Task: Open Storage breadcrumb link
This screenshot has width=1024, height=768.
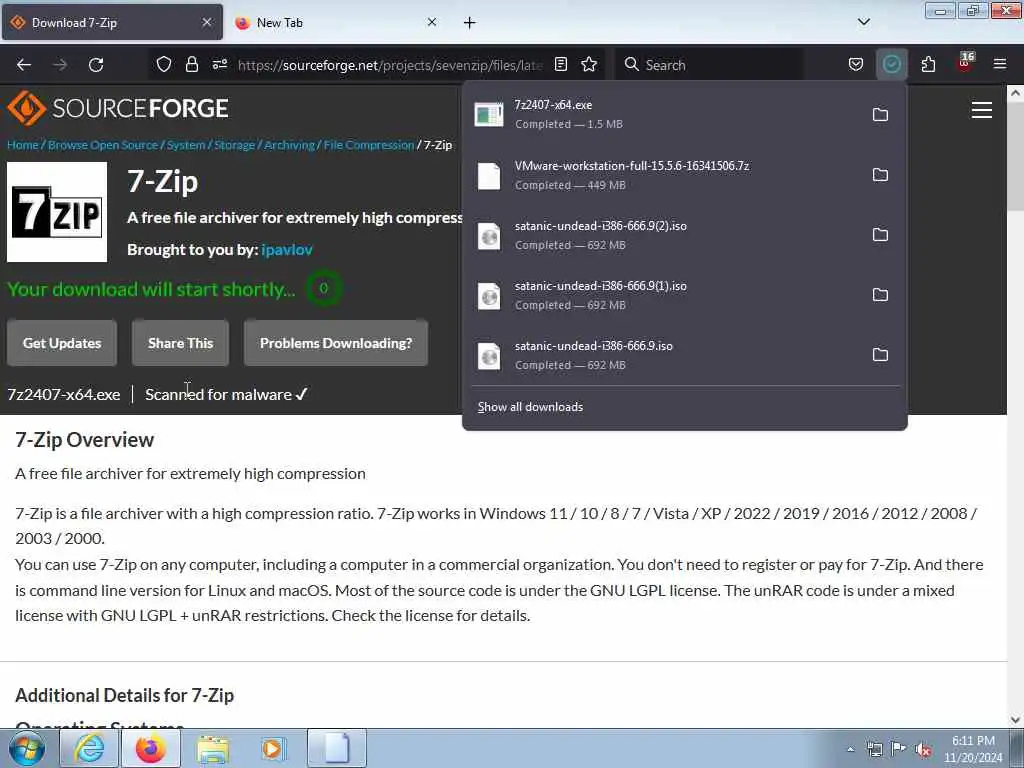Action: (x=234, y=145)
